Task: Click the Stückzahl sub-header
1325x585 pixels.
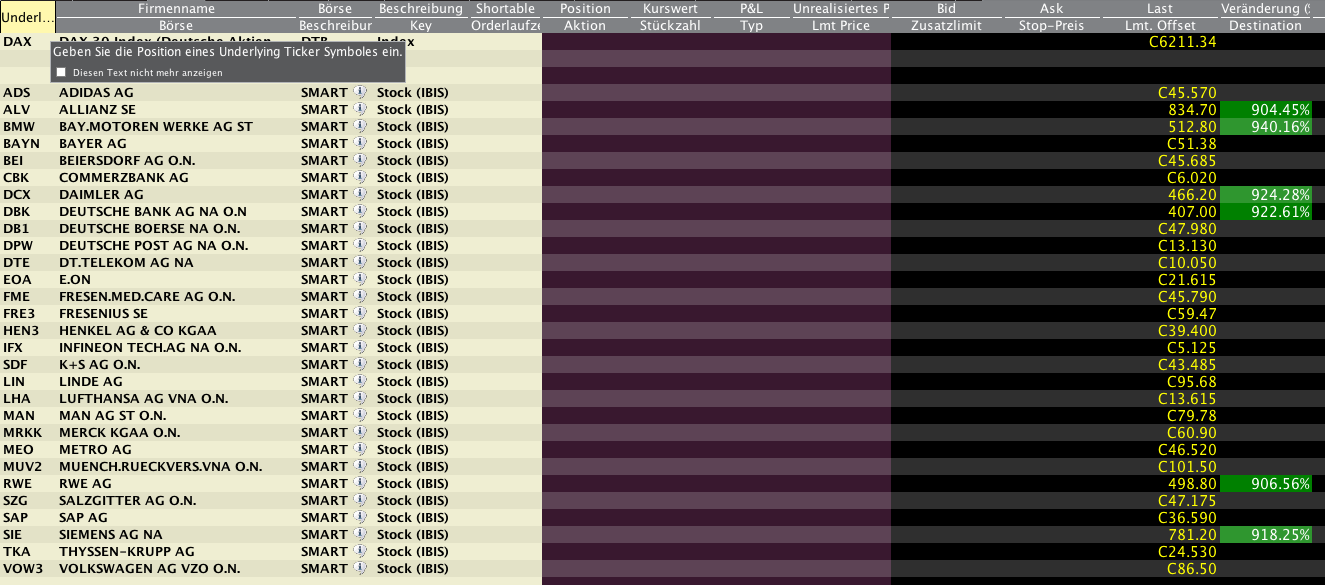Action: [670, 25]
